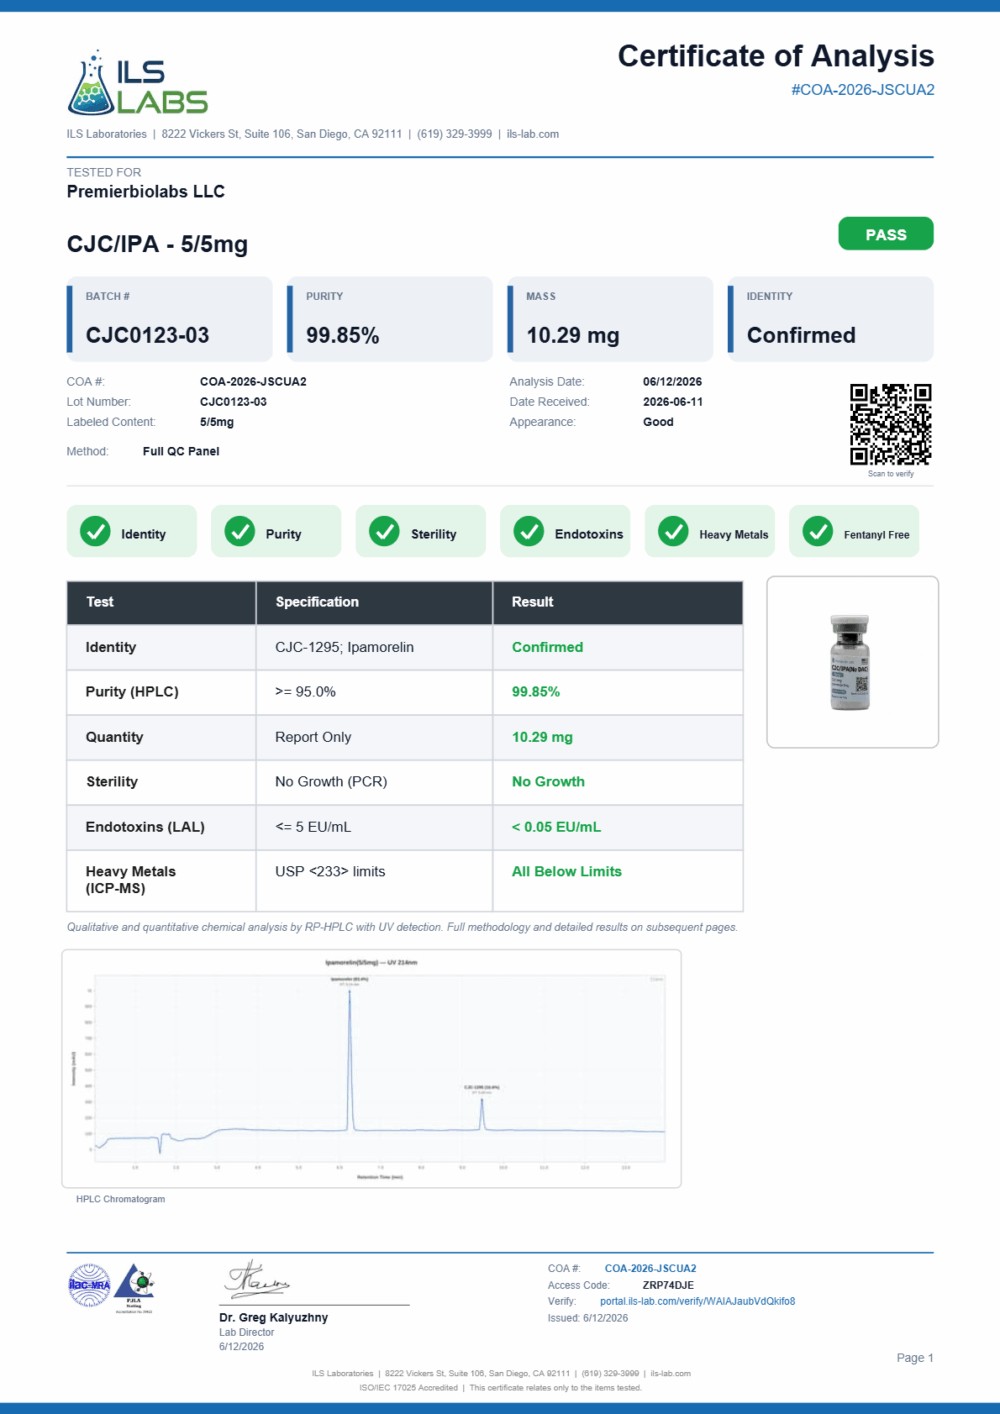This screenshot has width=1000, height=1414.
Task: Click the Labeled Content value '5/5mg'
Action: tap(217, 422)
